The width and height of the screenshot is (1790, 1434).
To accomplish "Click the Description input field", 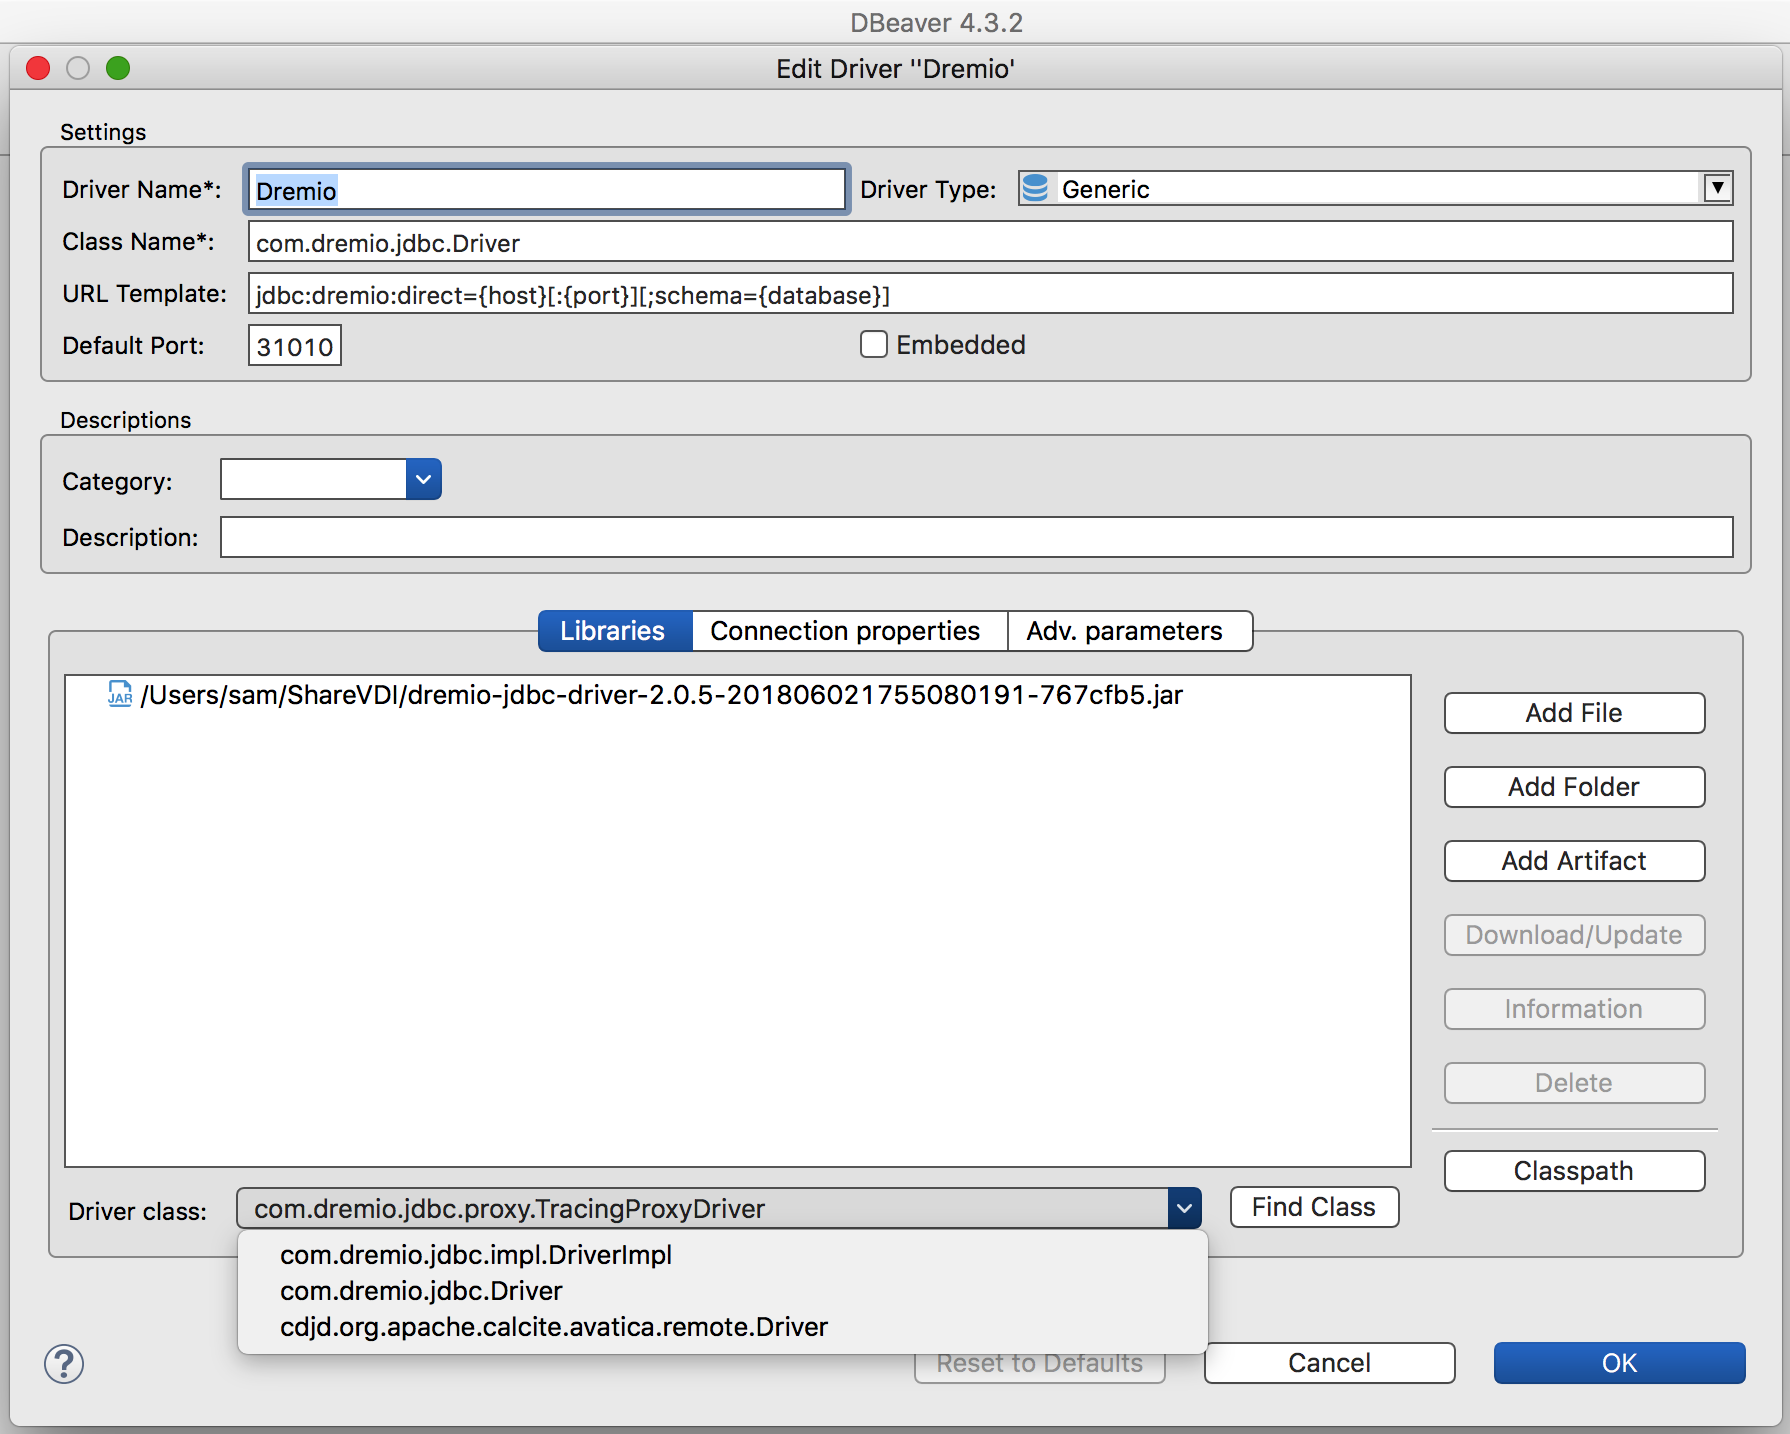I will [976, 537].
